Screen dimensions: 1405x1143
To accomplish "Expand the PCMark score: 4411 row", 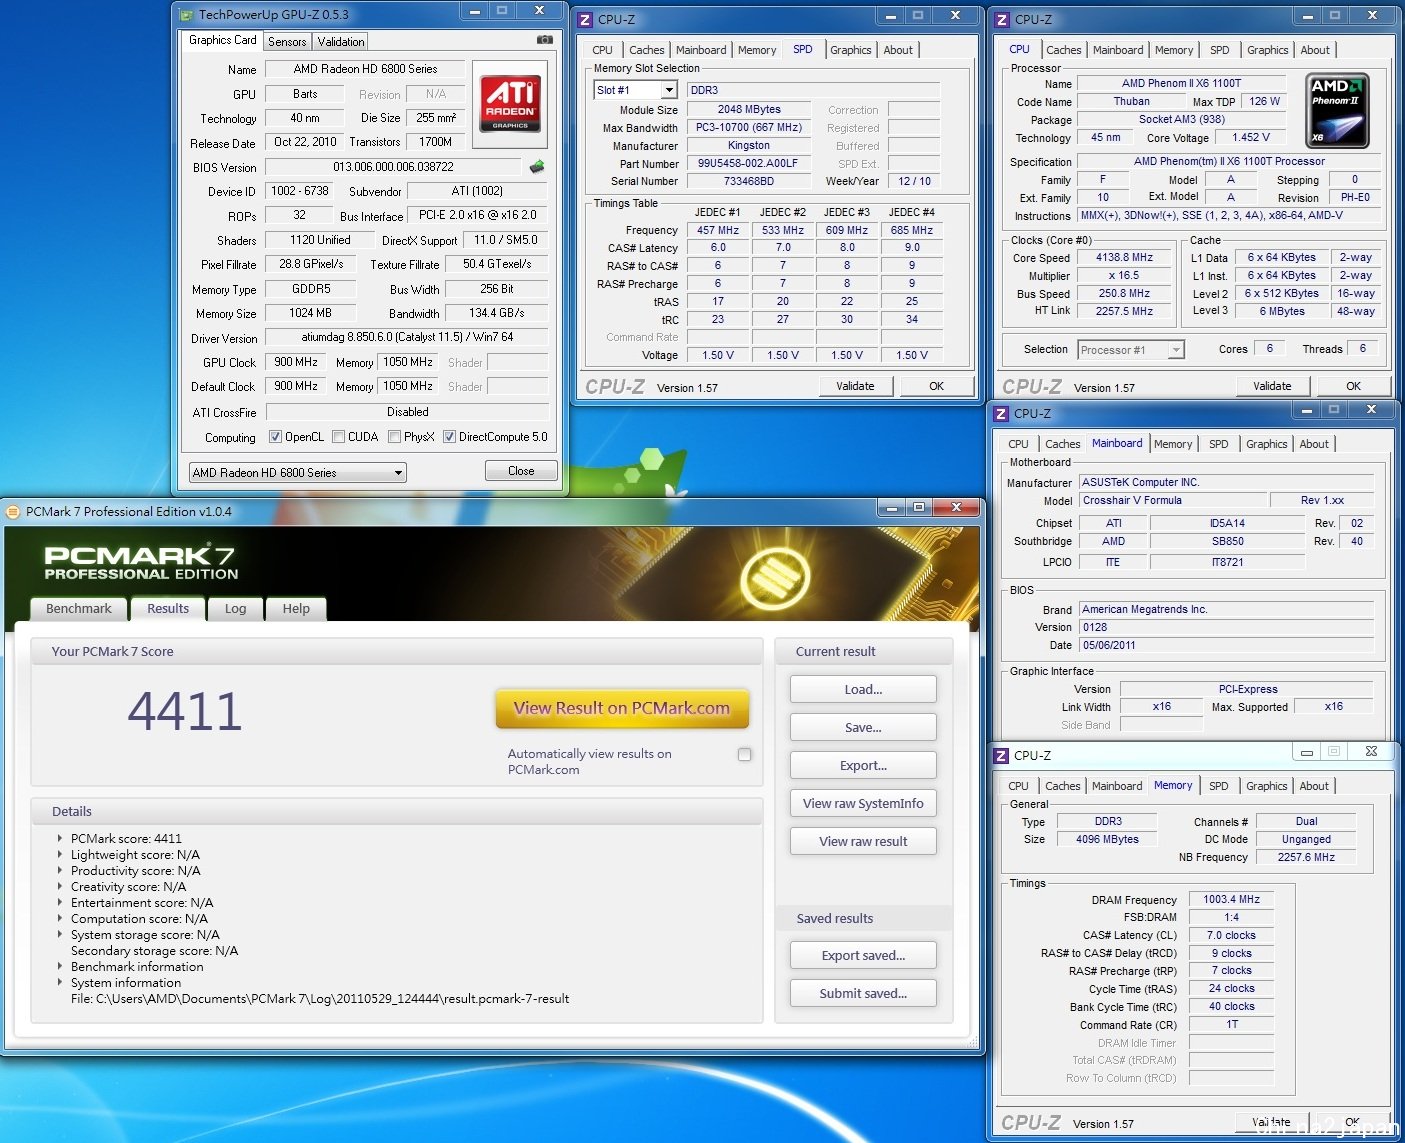I will click(60, 838).
